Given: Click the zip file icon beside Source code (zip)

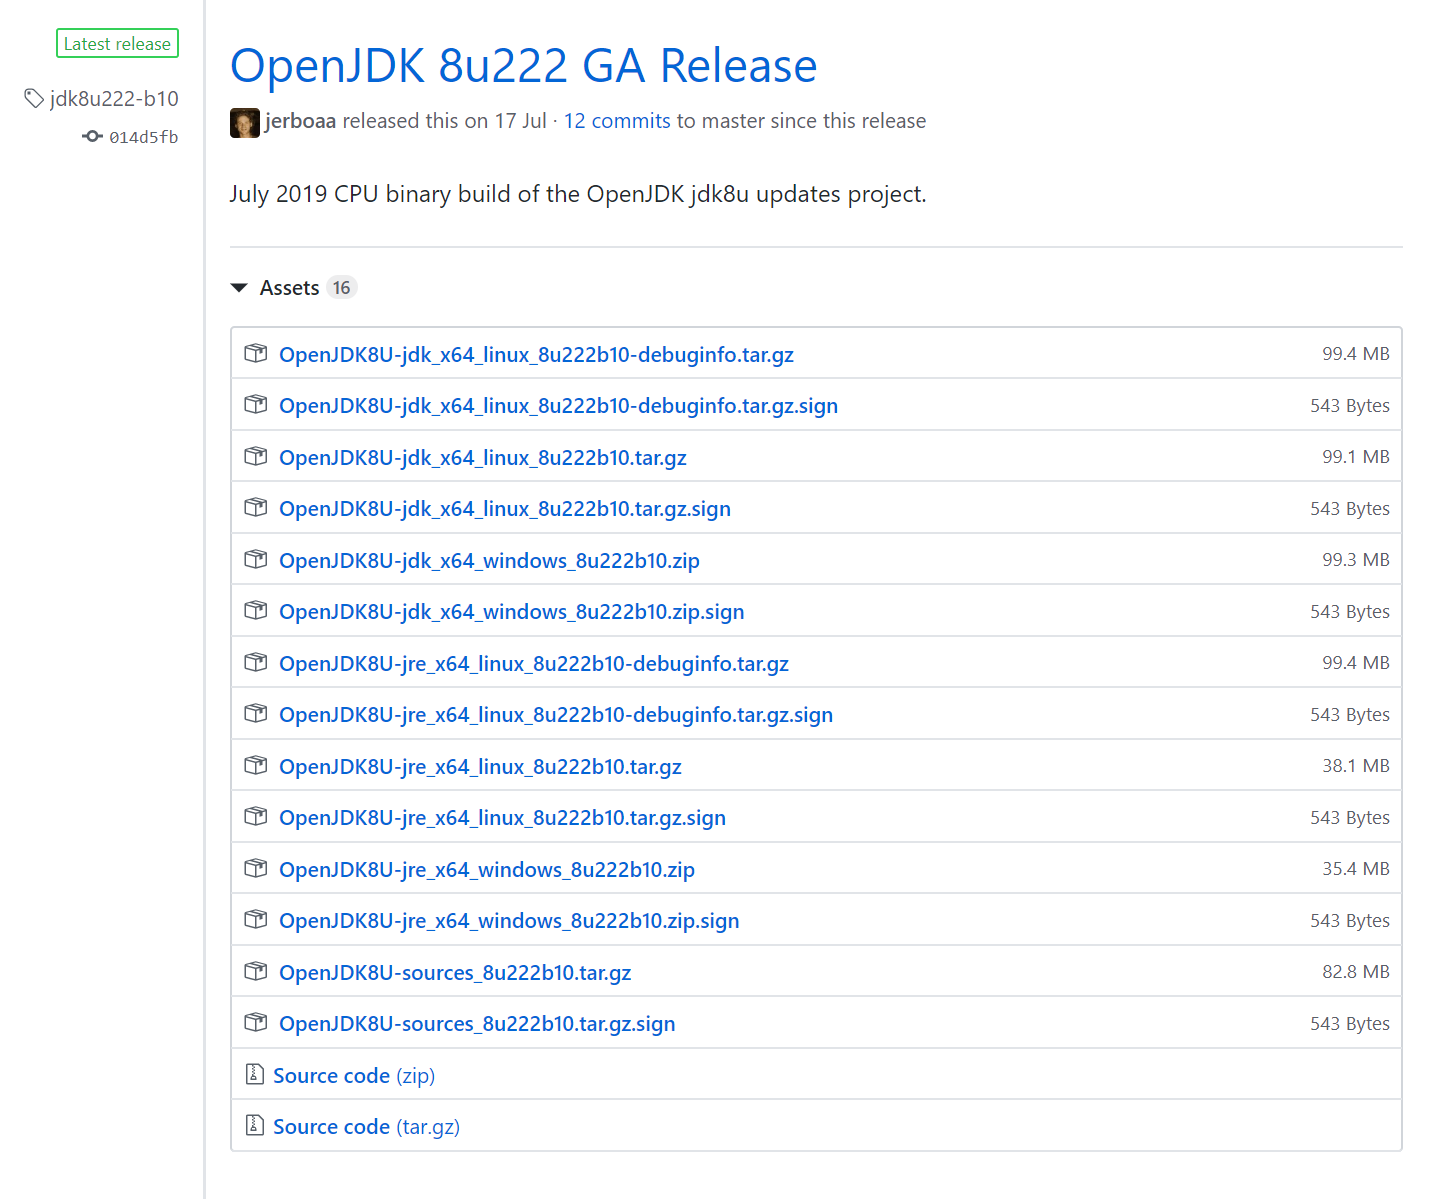Looking at the screenshot, I should (x=254, y=1075).
